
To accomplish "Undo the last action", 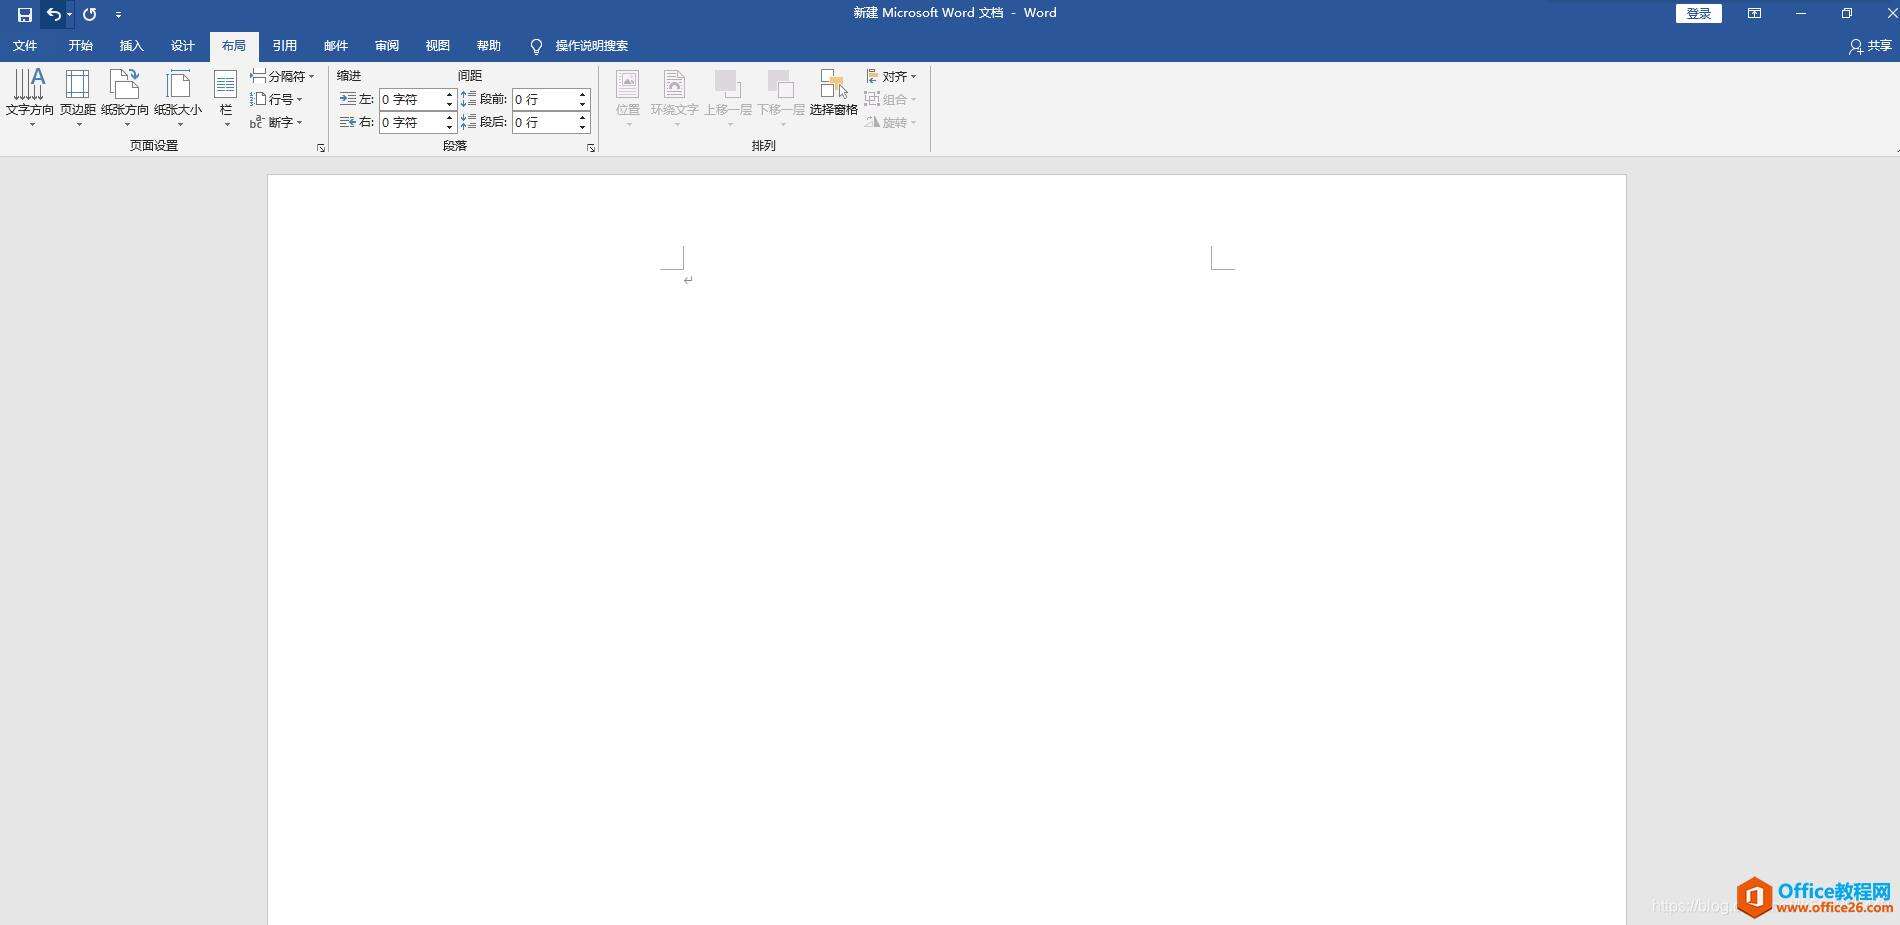I will (x=53, y=14).
